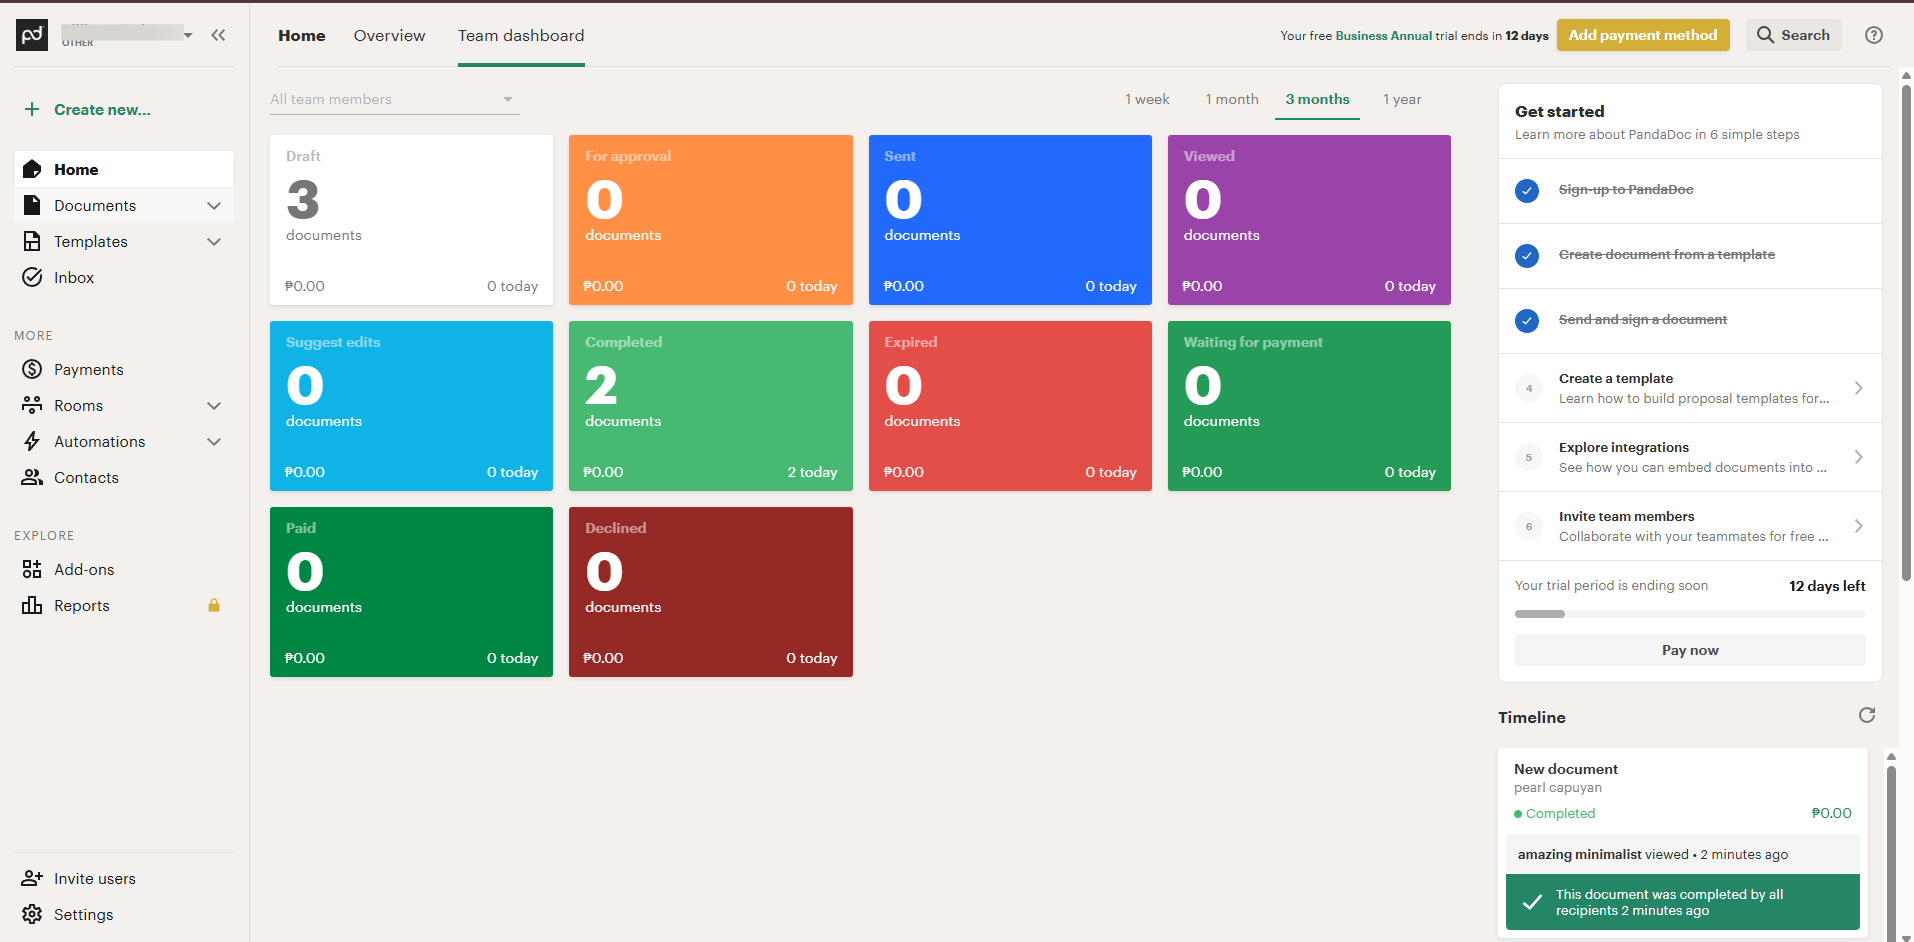The image size is (1914, 942).
Task: Select the 1 year time range
Action: pos(1401,99)
